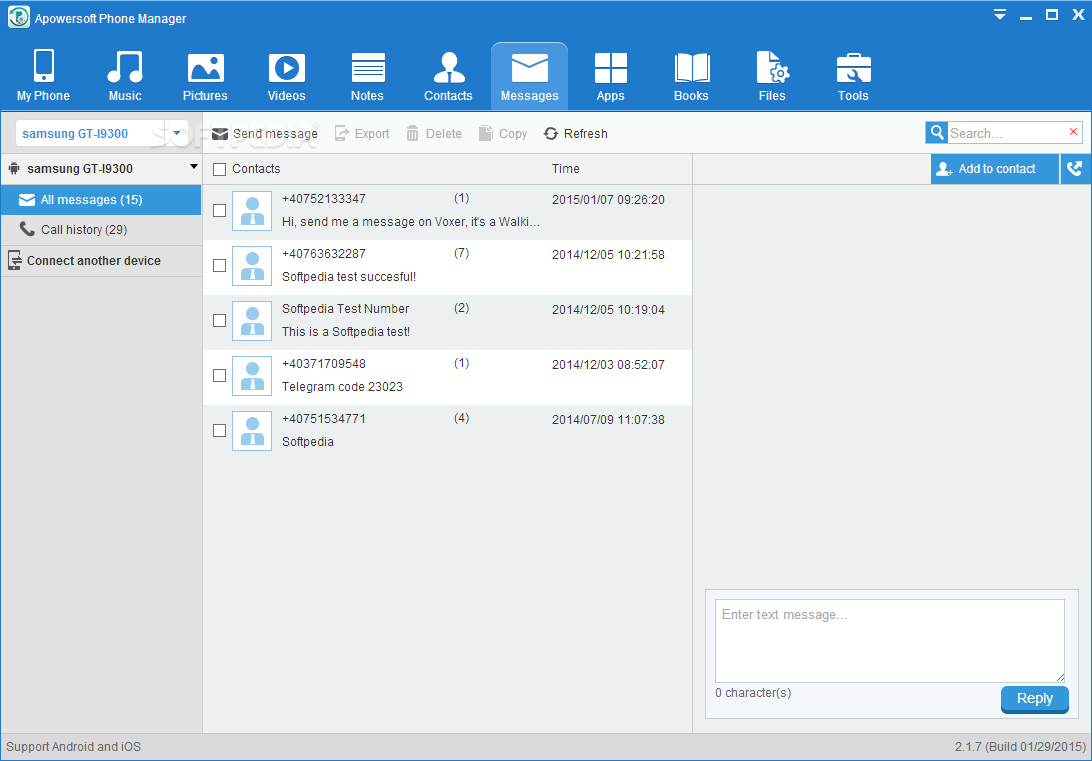Open the Tools section
Screen dimensions: 1092x761
[x=853, y=76]
